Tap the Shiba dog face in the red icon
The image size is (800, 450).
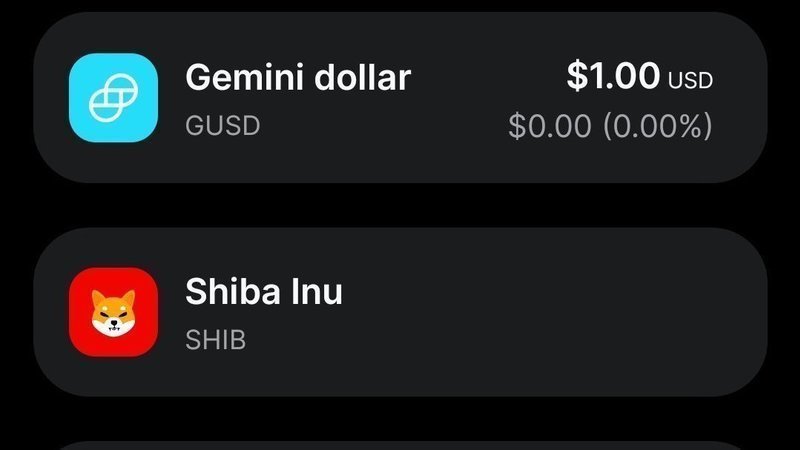coord(113,314)
